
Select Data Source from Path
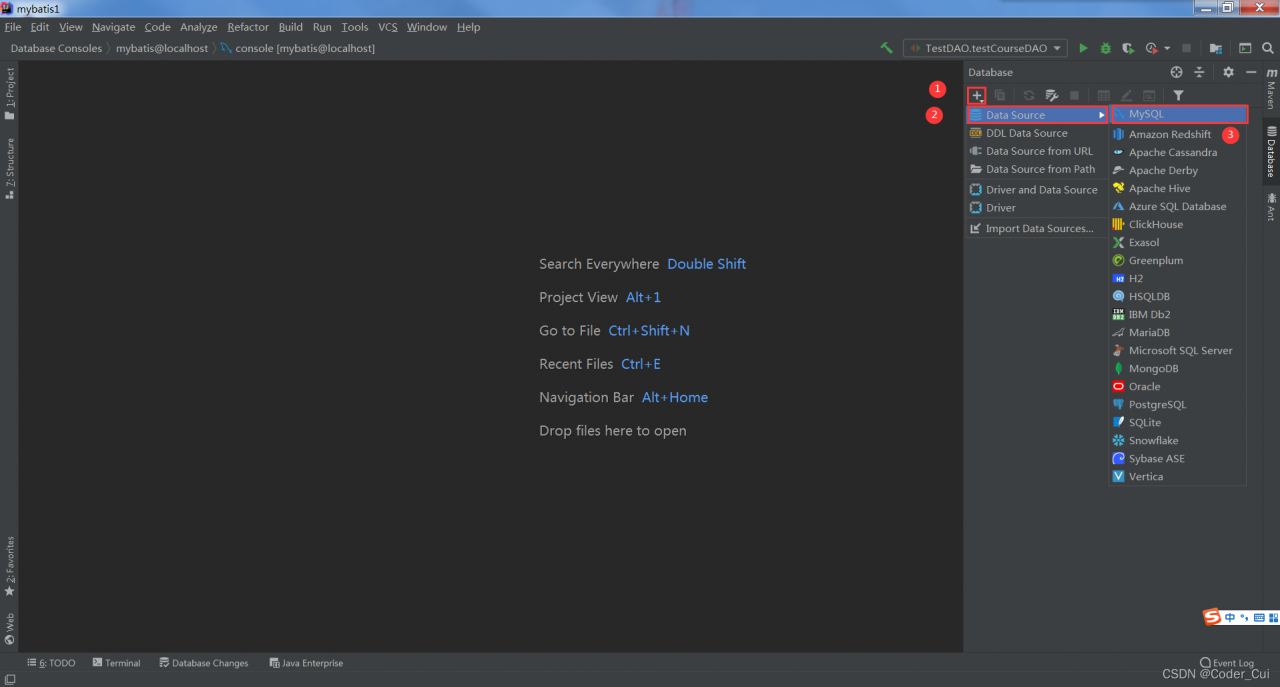point(1037,169)
